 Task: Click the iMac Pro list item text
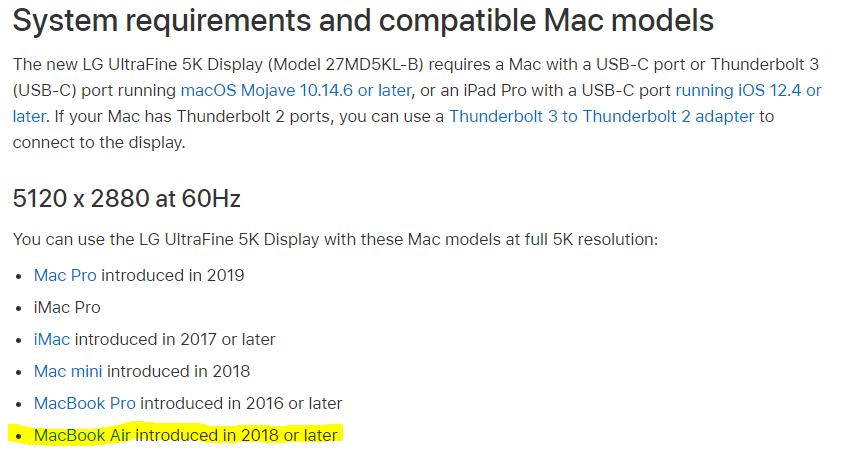point(67,307)
